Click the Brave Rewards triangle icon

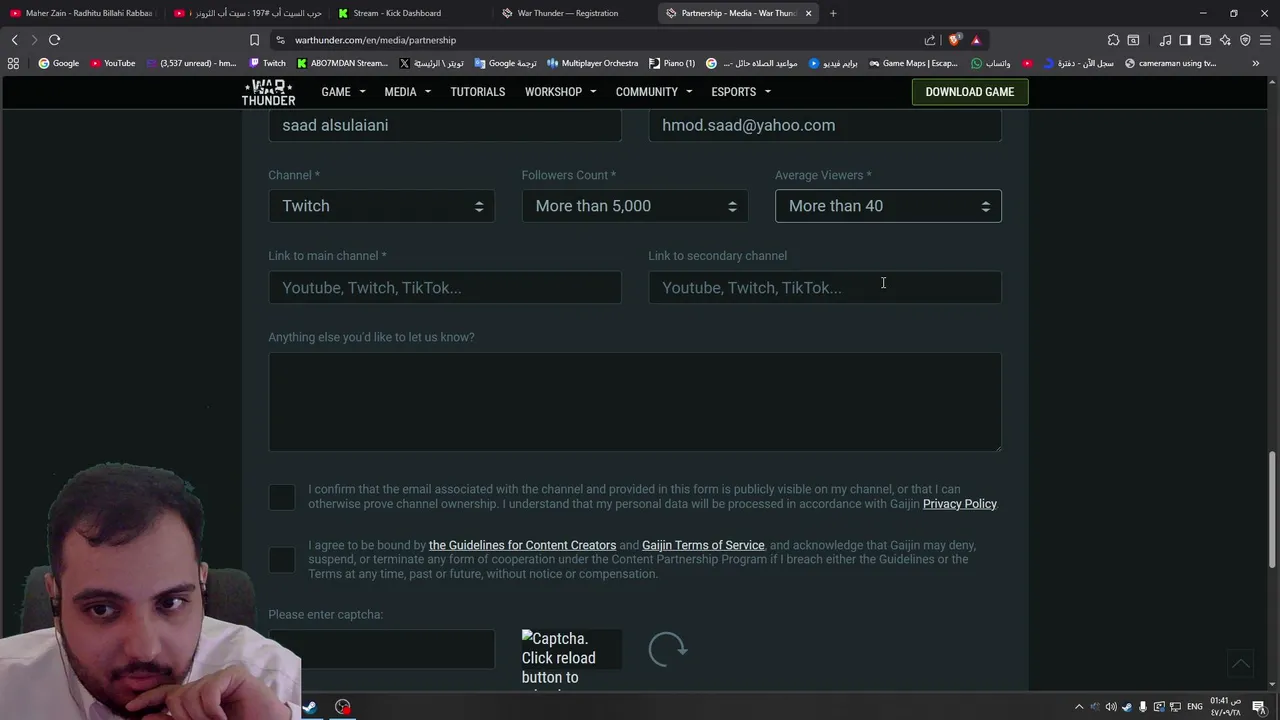point(976,40)
